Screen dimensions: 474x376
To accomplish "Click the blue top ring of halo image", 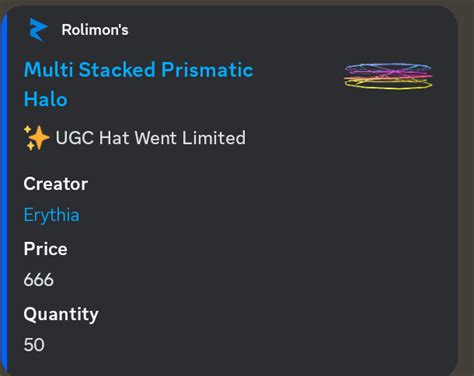I will [x=388, y=66].
